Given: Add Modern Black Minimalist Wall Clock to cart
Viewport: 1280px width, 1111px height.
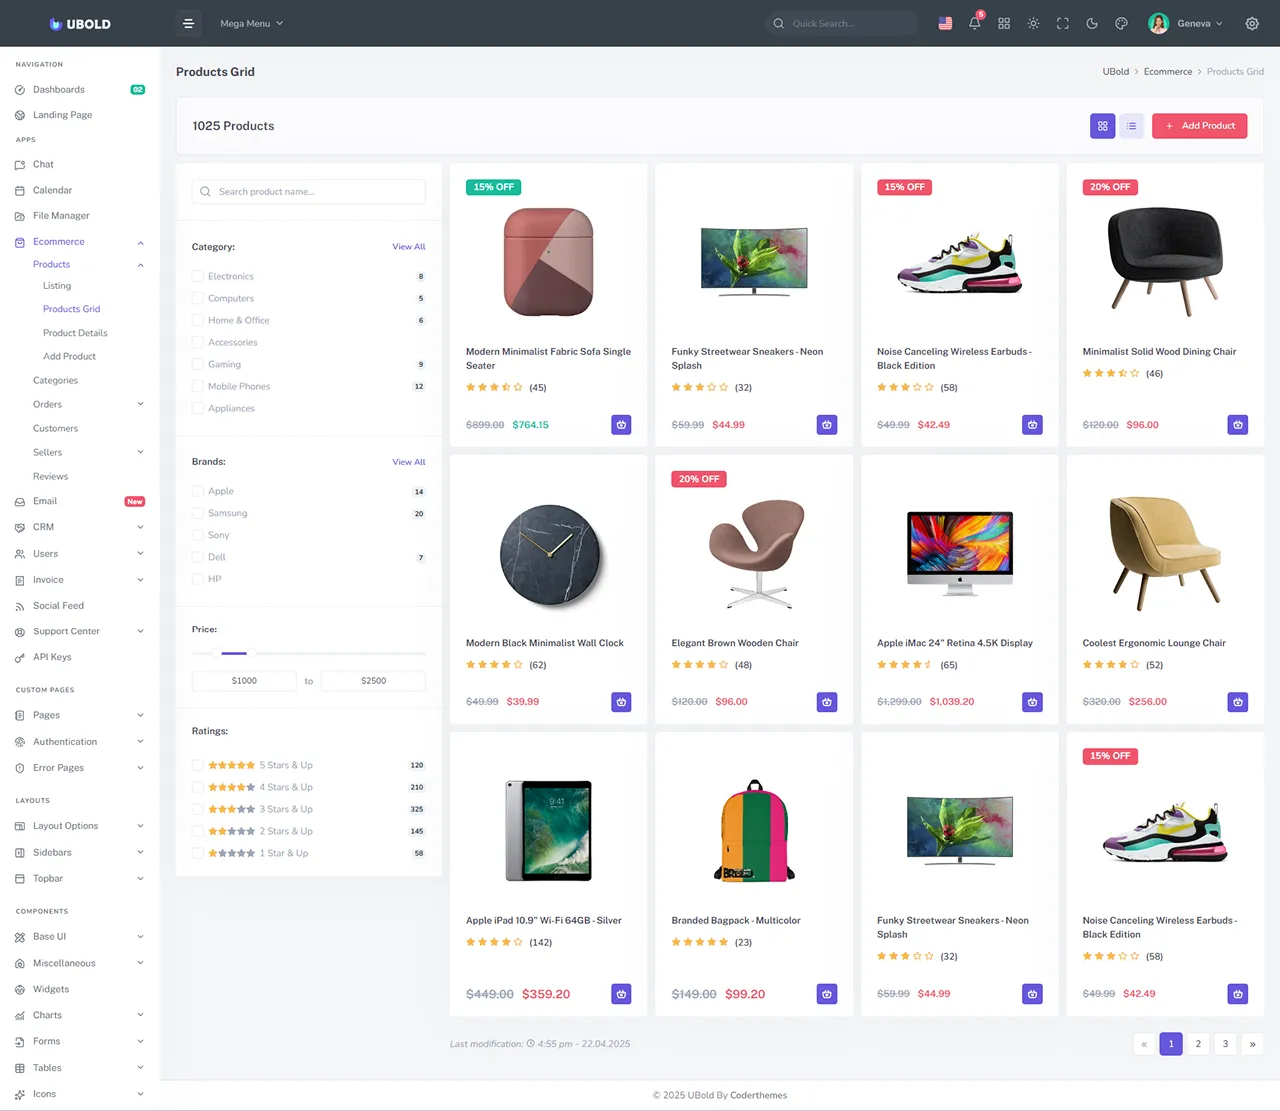Looking at the screenshot, I should (x=621, y=702).
